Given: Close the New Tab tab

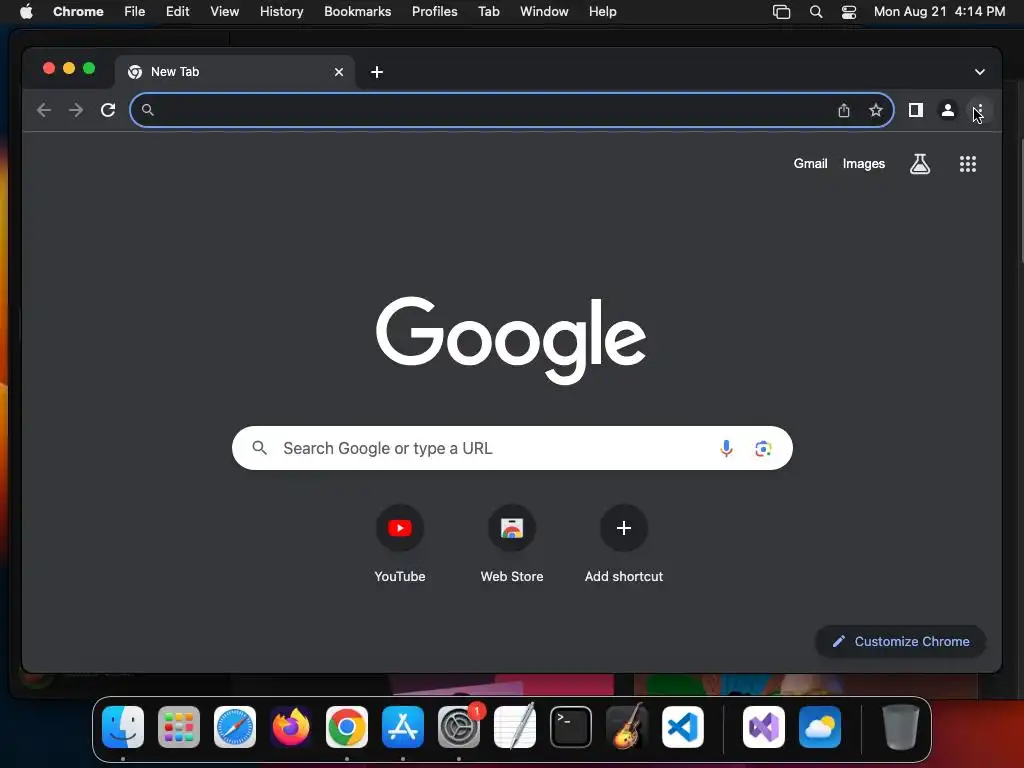Looking at the screenshot, I should [x=339, y=72].
